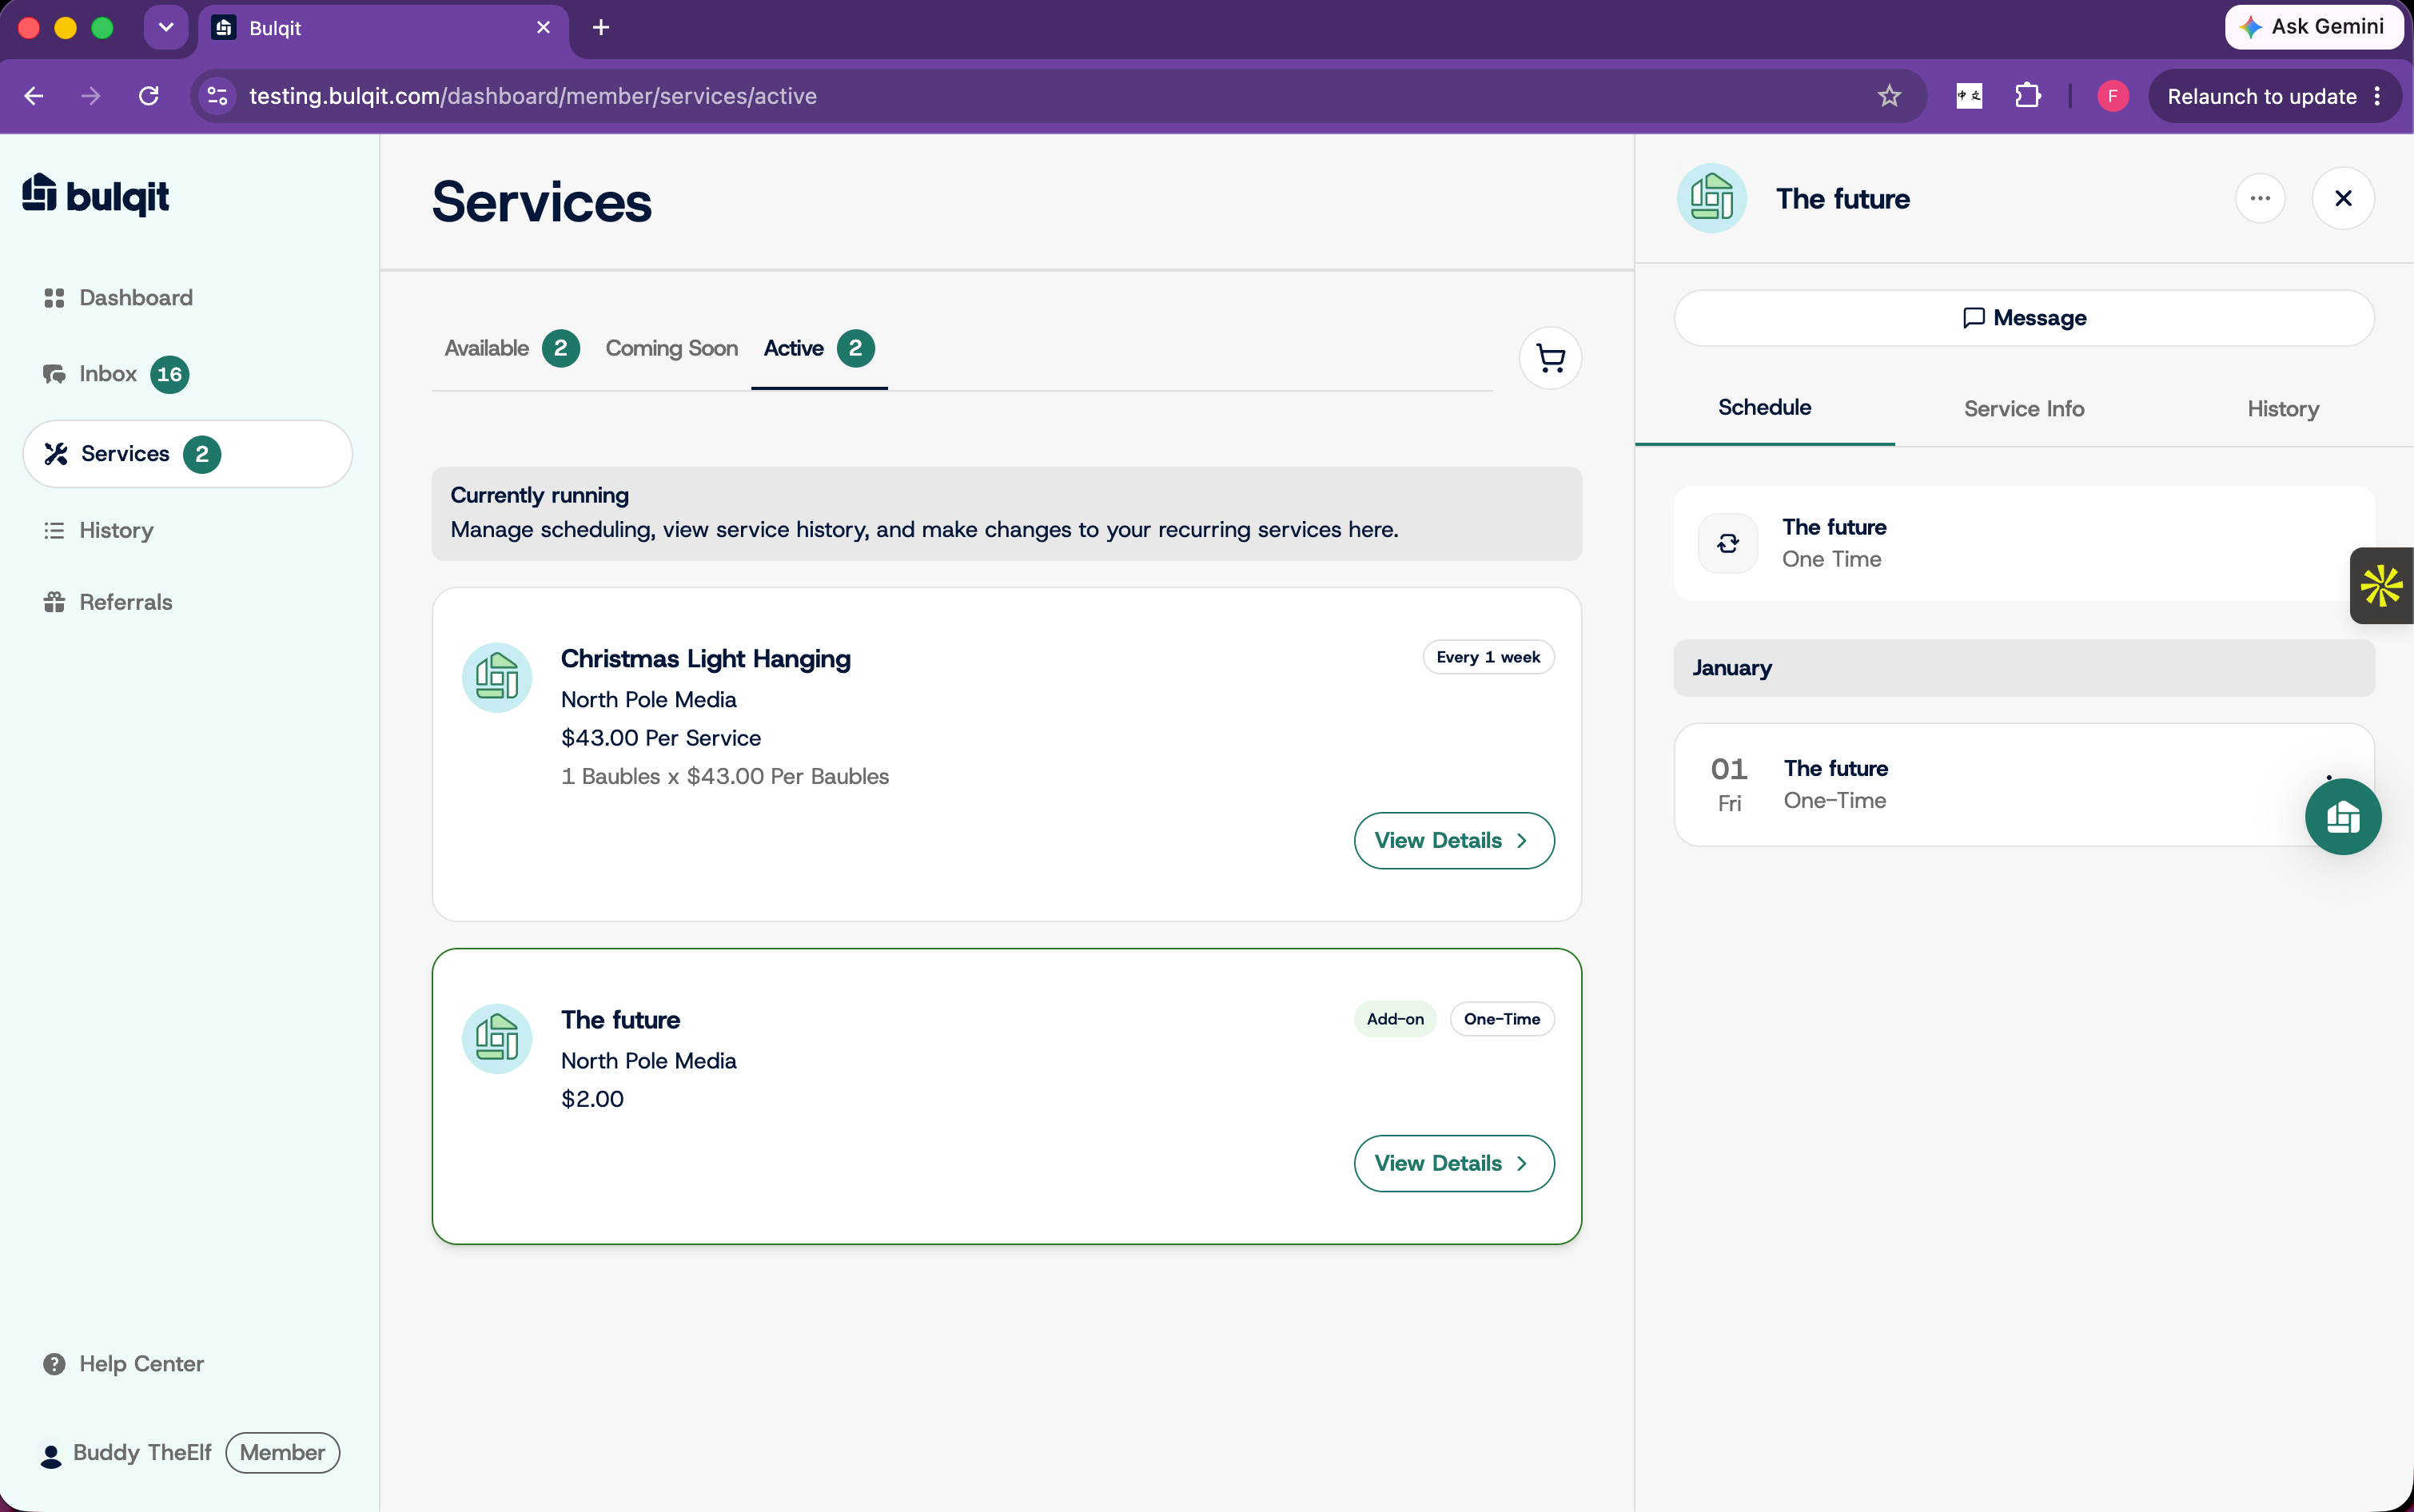Bookmark this page with the star icon
Screen dimensions: 2414x1512
click(1889, 96)
